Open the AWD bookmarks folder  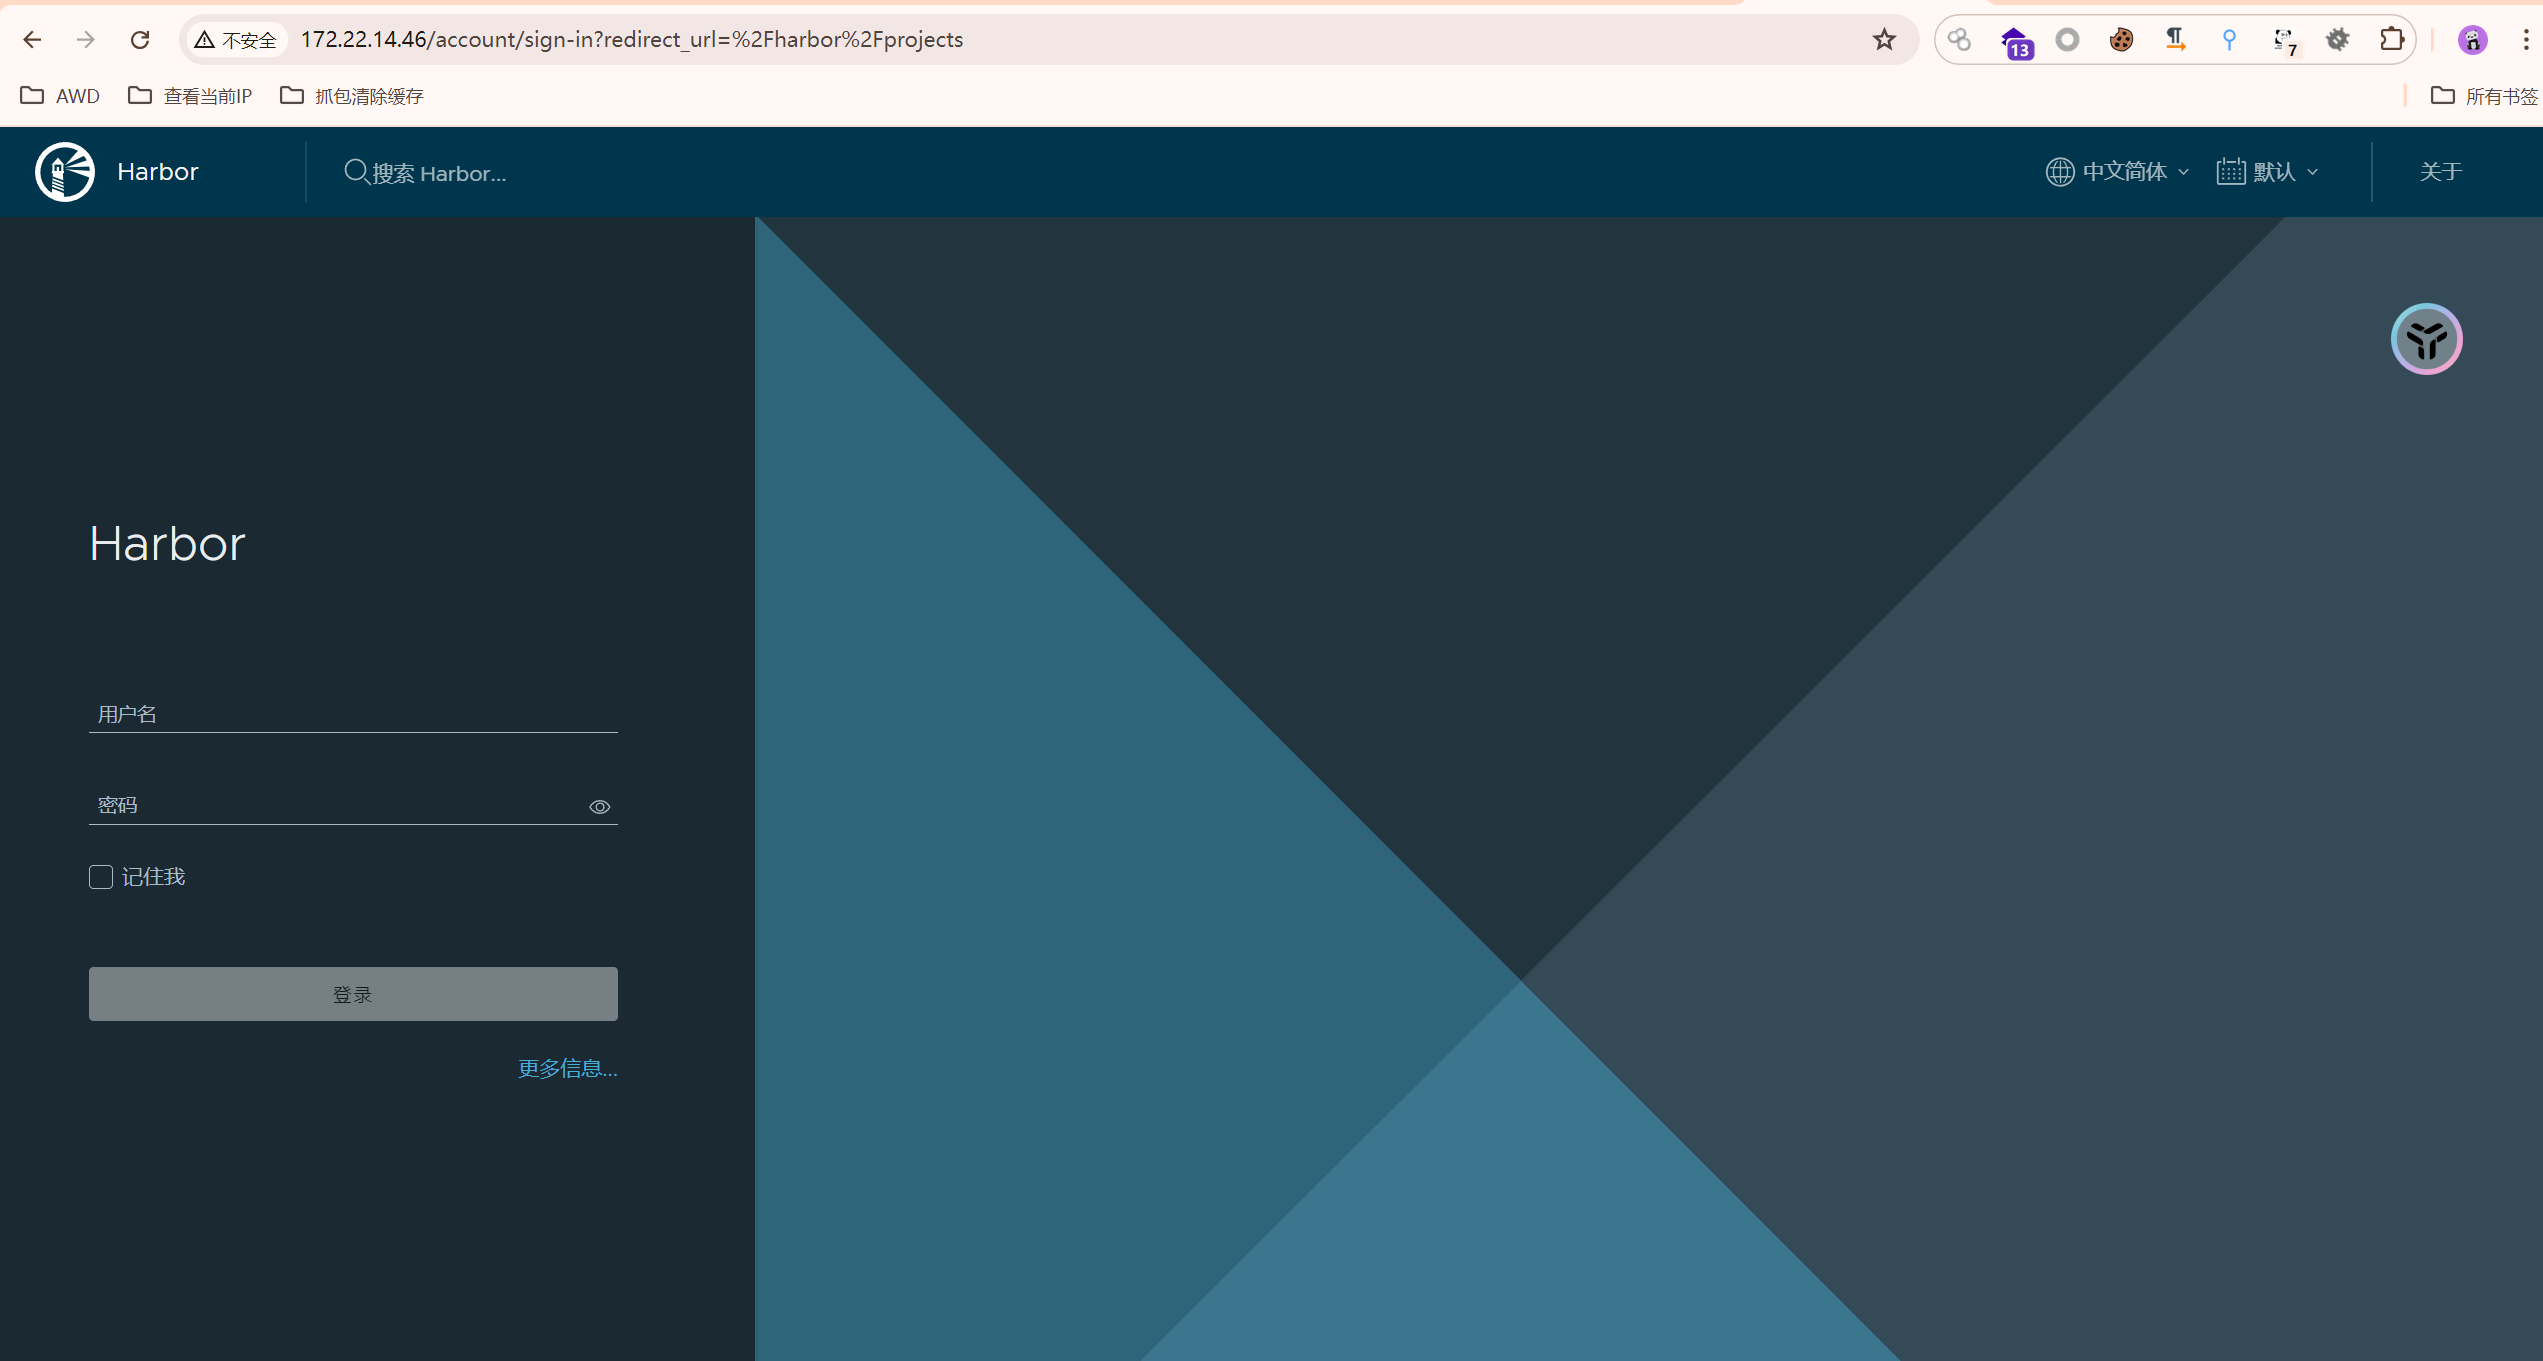(x=60, y=96)
